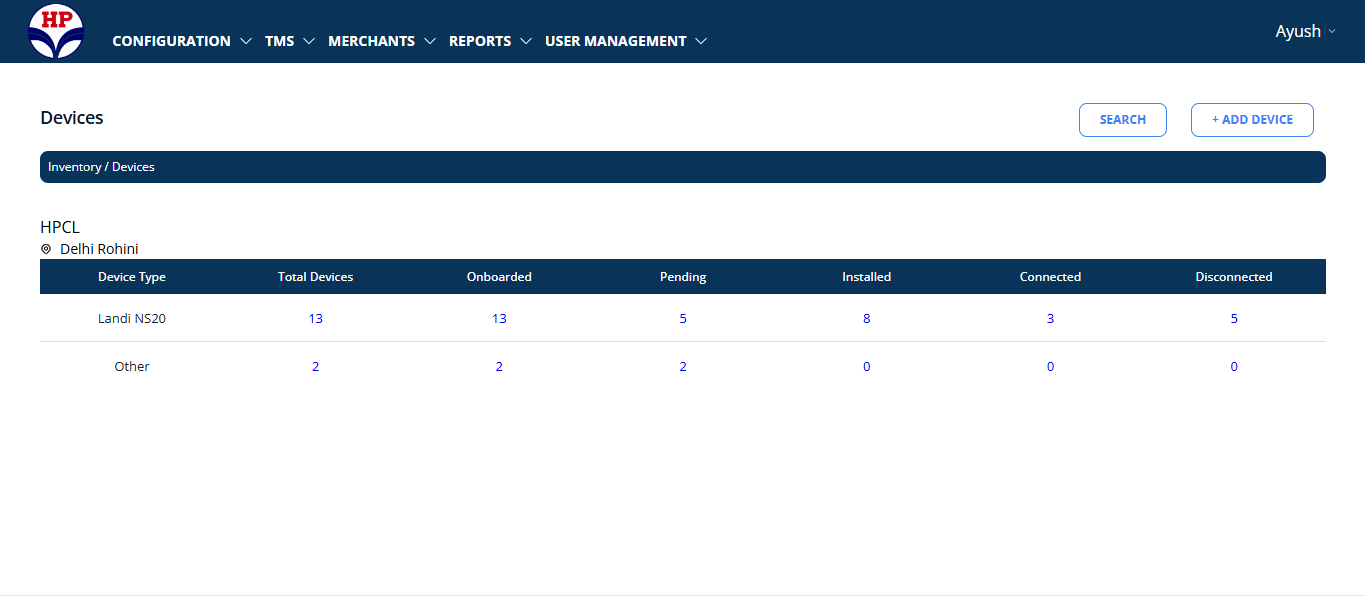Click the Inventory / Devices breadcrumb
This screenshot has width=1365, height=603.
coord(101,167)
